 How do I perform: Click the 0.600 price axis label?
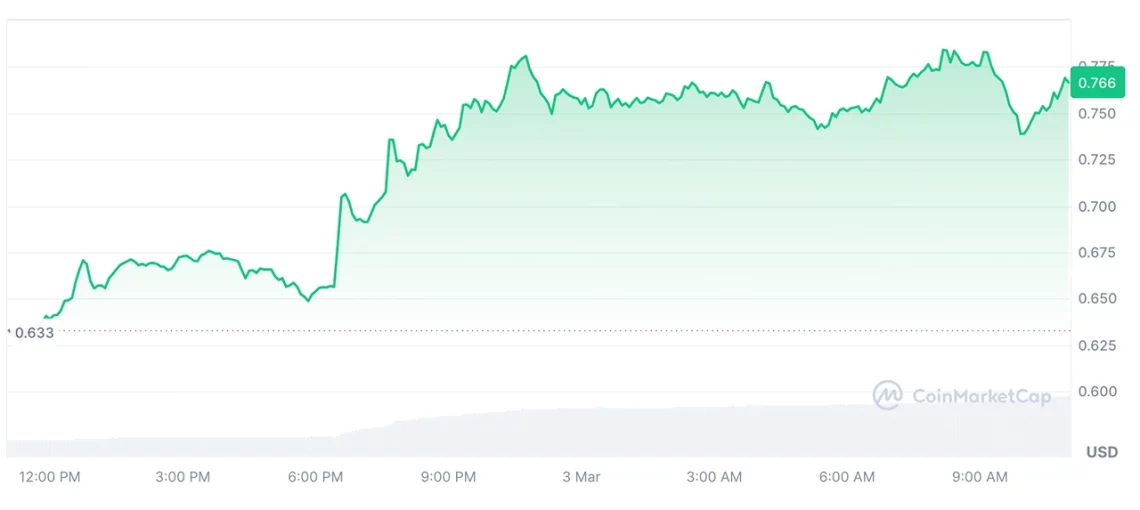(x=1097, y=391)
